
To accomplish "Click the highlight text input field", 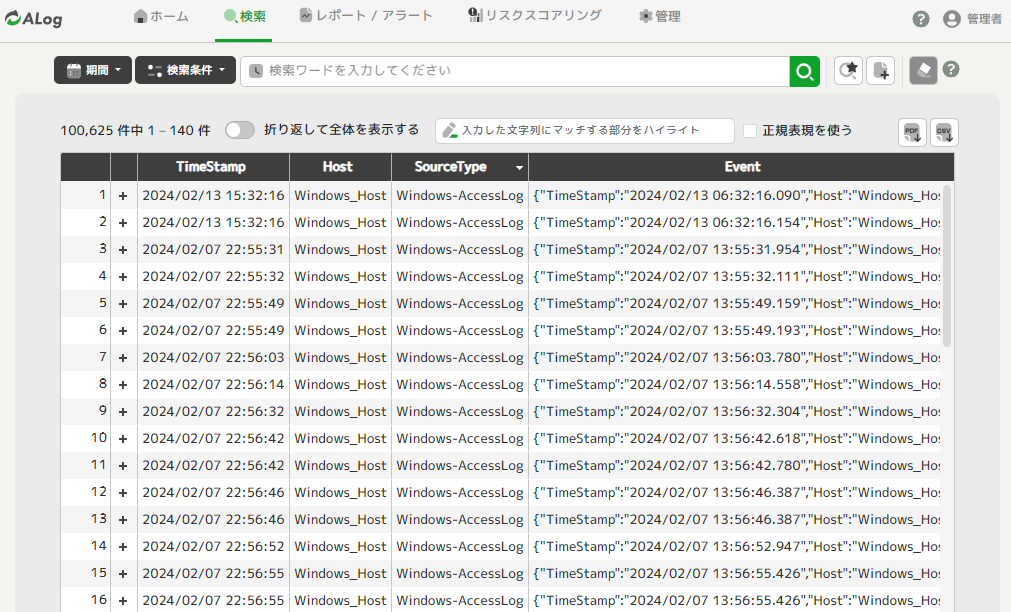I will pos(585,130).
